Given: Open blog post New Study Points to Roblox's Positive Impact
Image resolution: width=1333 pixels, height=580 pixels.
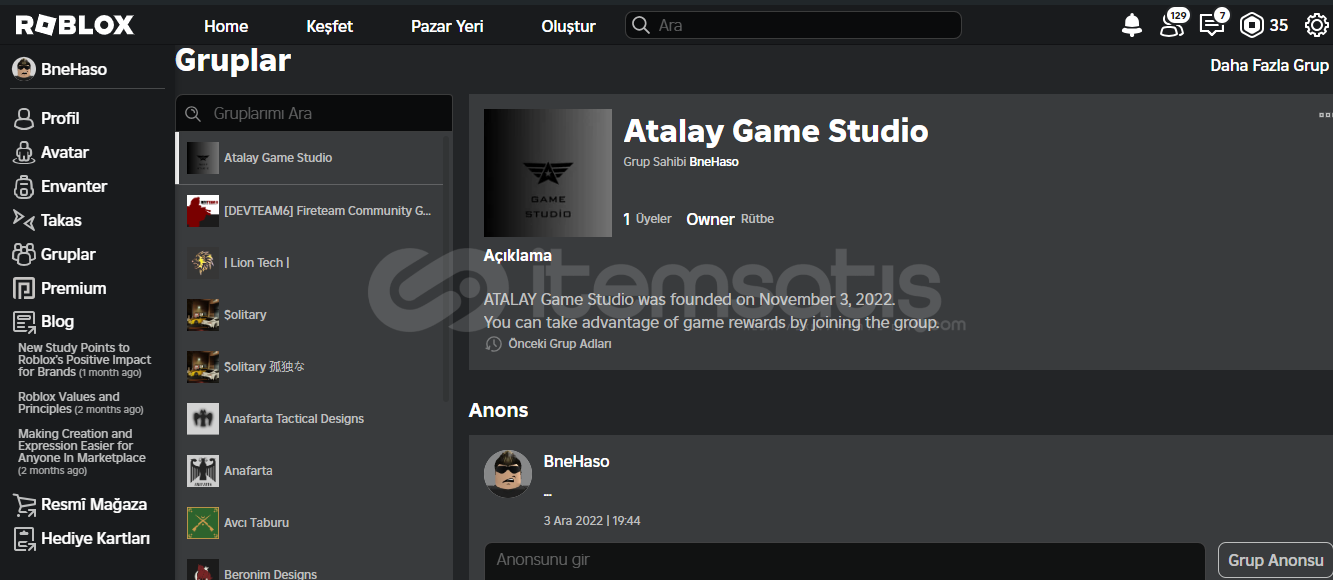Looking at the screenshot, I should click(85, 360).
